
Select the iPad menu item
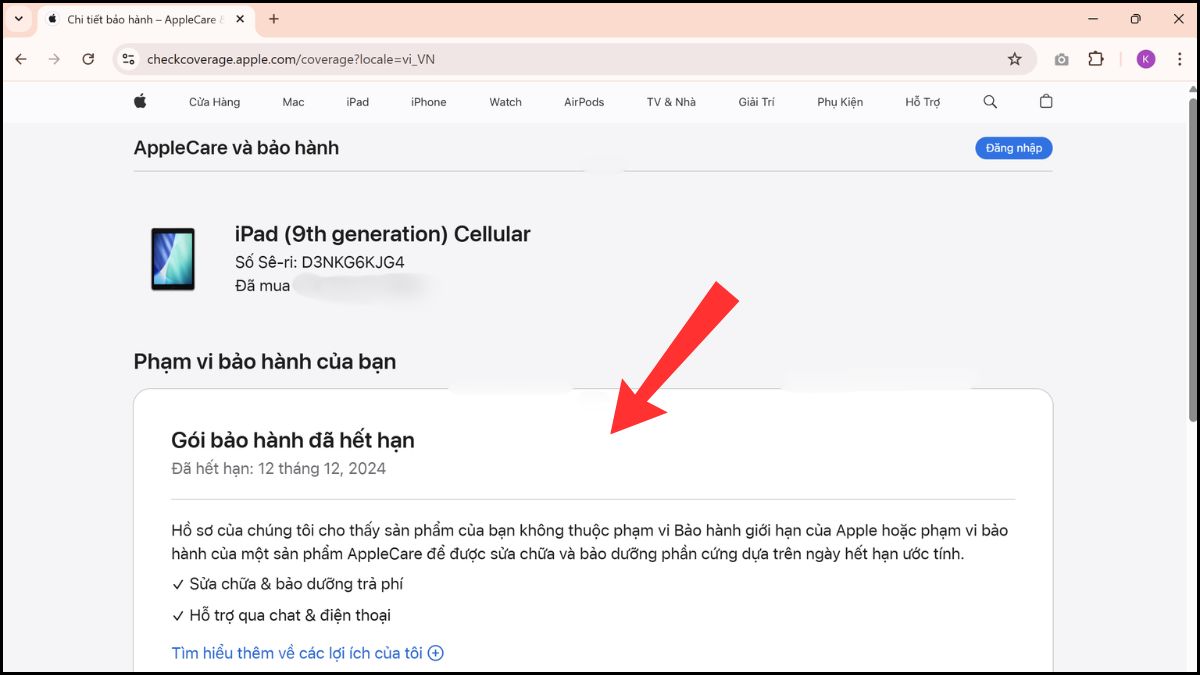tap(357, 101)
